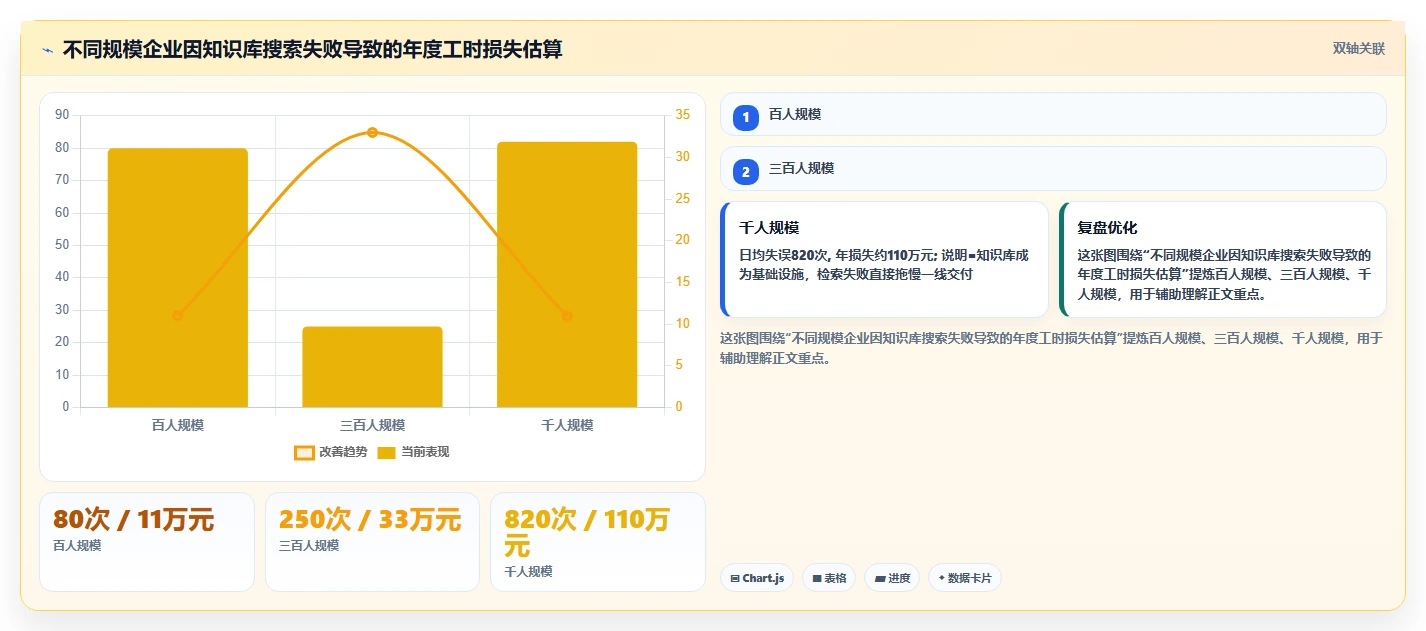The width and height of the screenshot is (1426, 631).
Task: Select the 百人规模 bar in the chart
Action: [178, 278]
